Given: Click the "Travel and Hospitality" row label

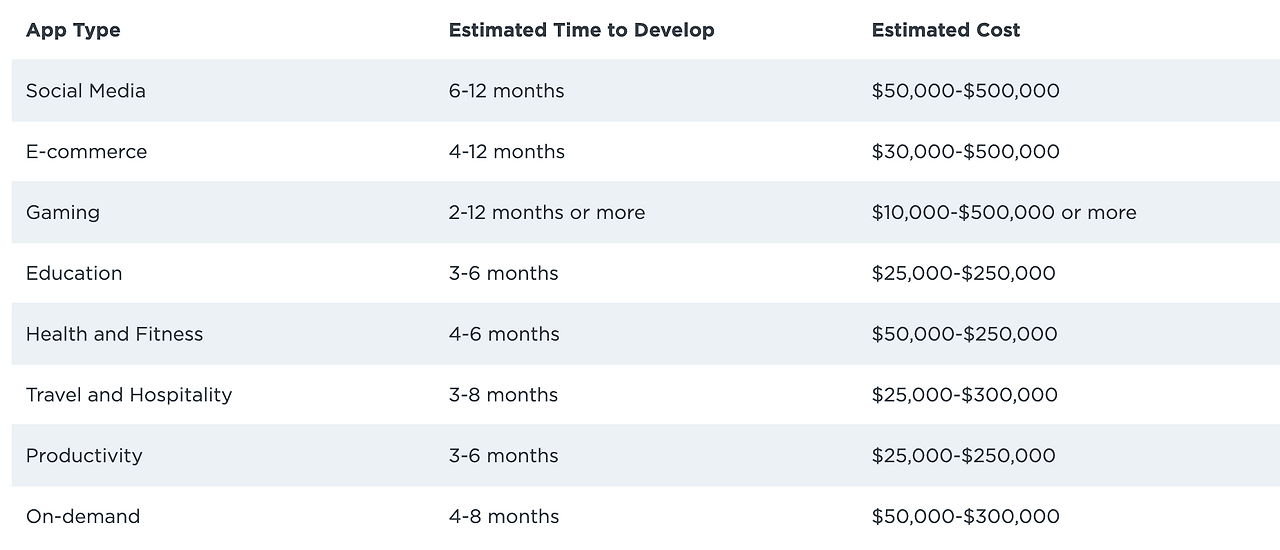Looking at the screenshot, I should [129, 395].
